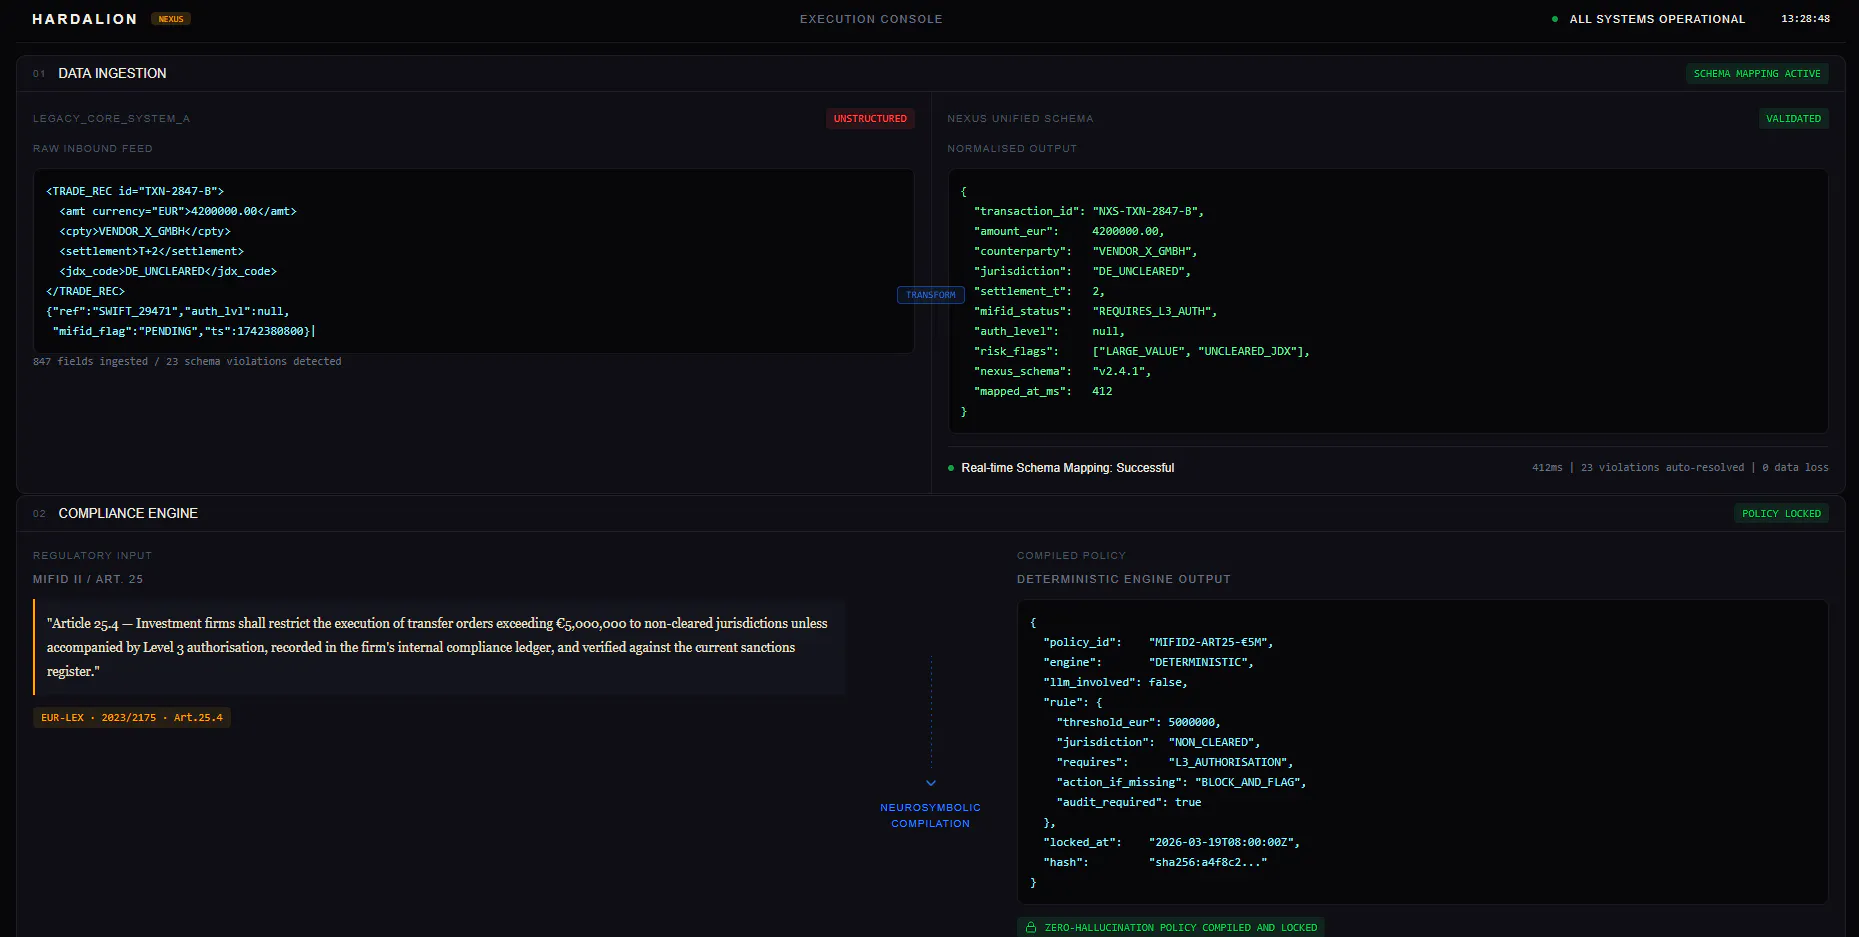Screen dimensions: 1859x937
Task: Click the NEXUS UNIFIED SCHEMA label
Action: [1020, 118]
